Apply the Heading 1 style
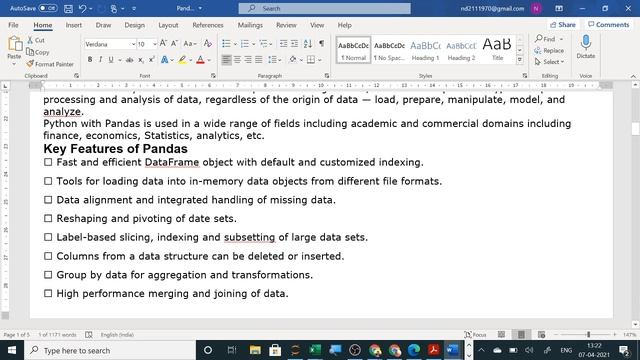The image size is (640, 360). click(425, 50)
